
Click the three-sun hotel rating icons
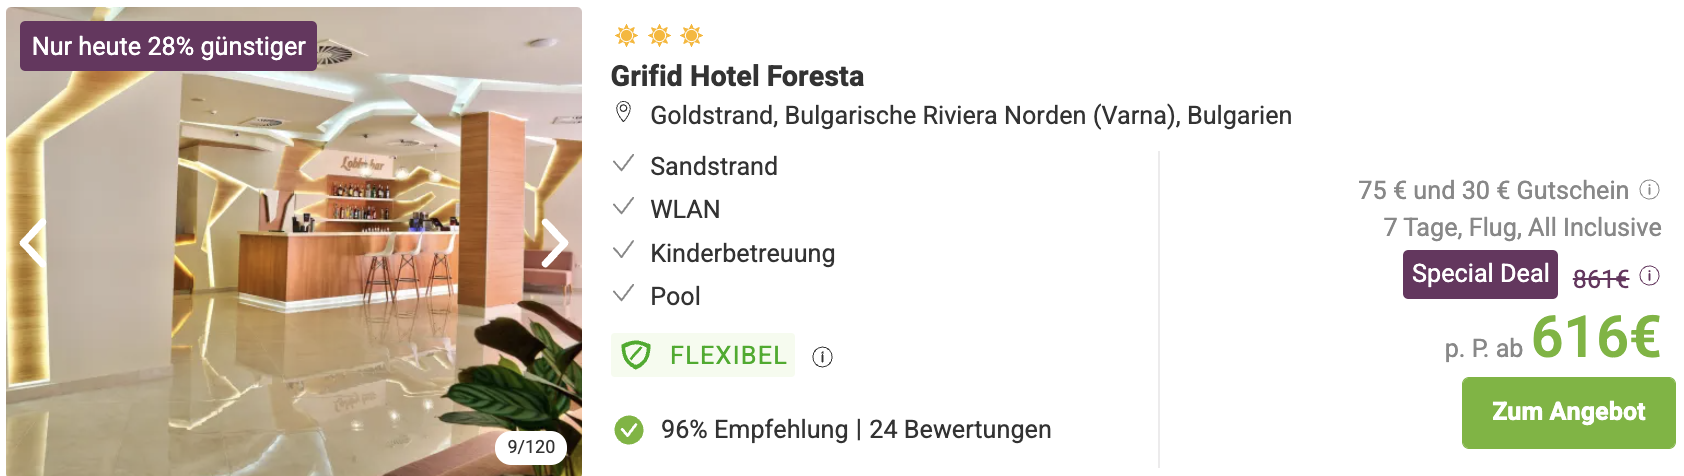pos(659,36)
